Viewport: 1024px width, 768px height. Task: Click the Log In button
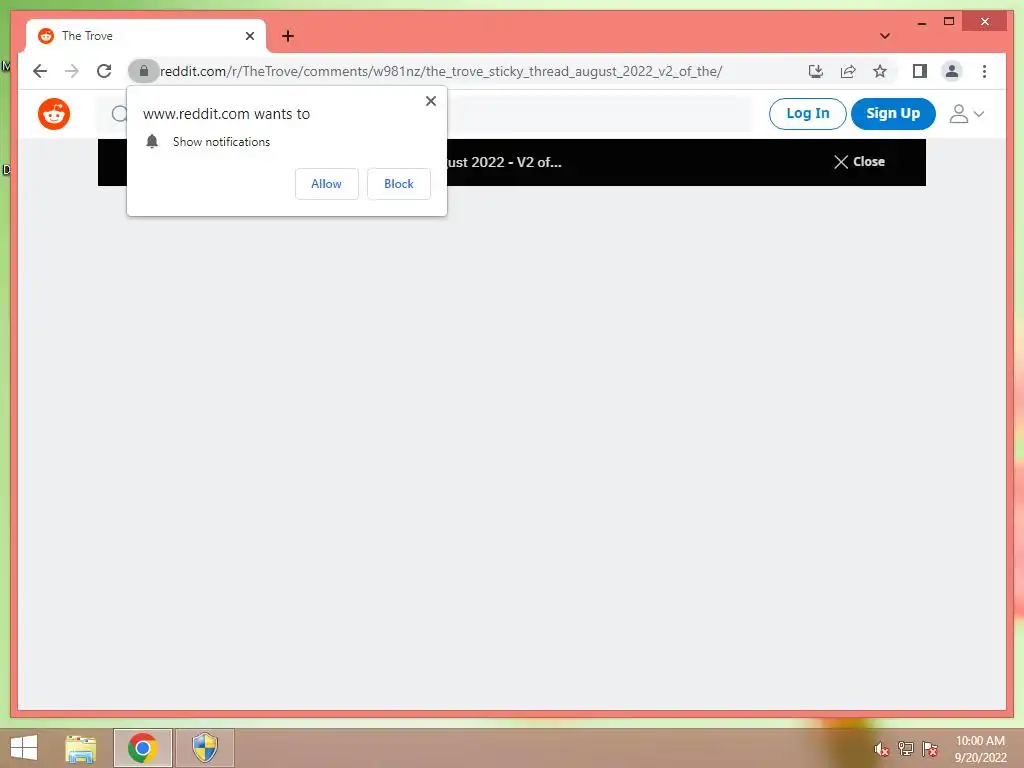pos(807,114)
